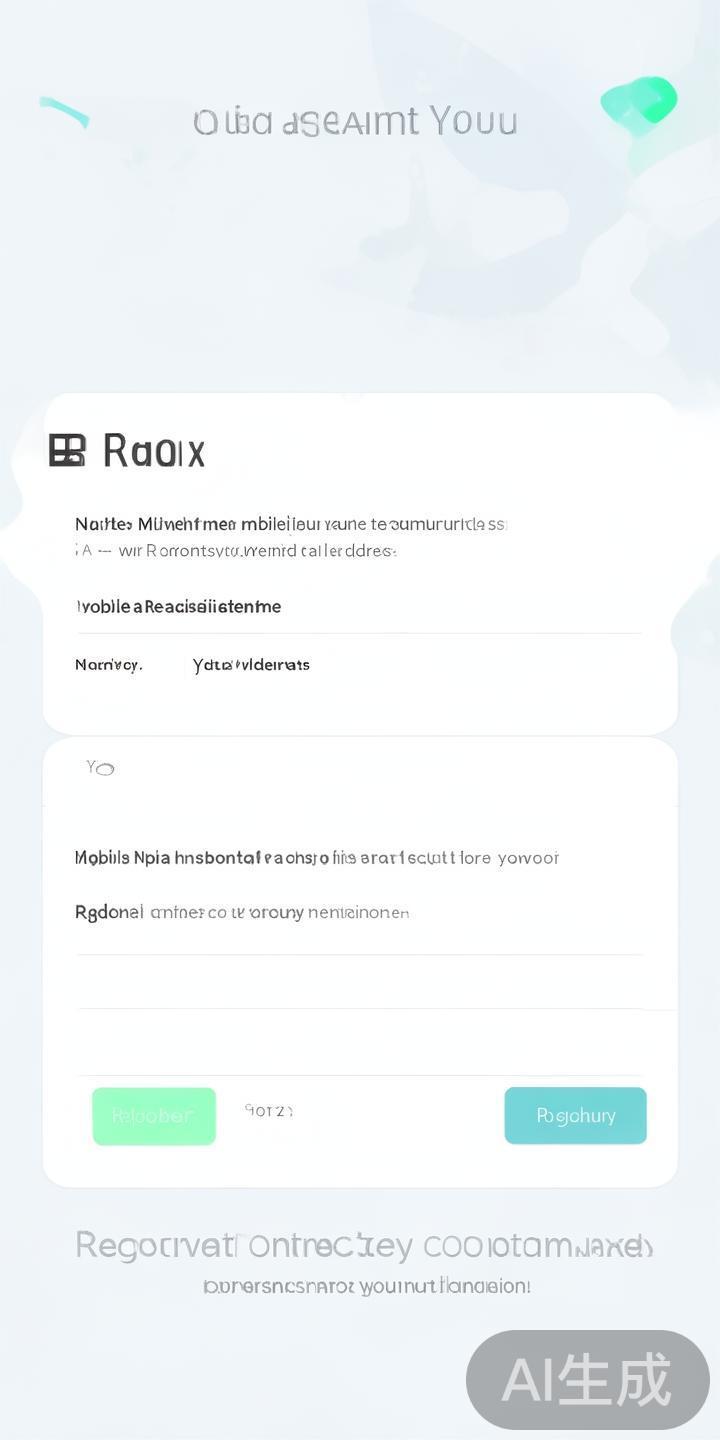Click the "Narnvcy." label
Viewport: 720px width, 1440px height.
pos(109,665)
